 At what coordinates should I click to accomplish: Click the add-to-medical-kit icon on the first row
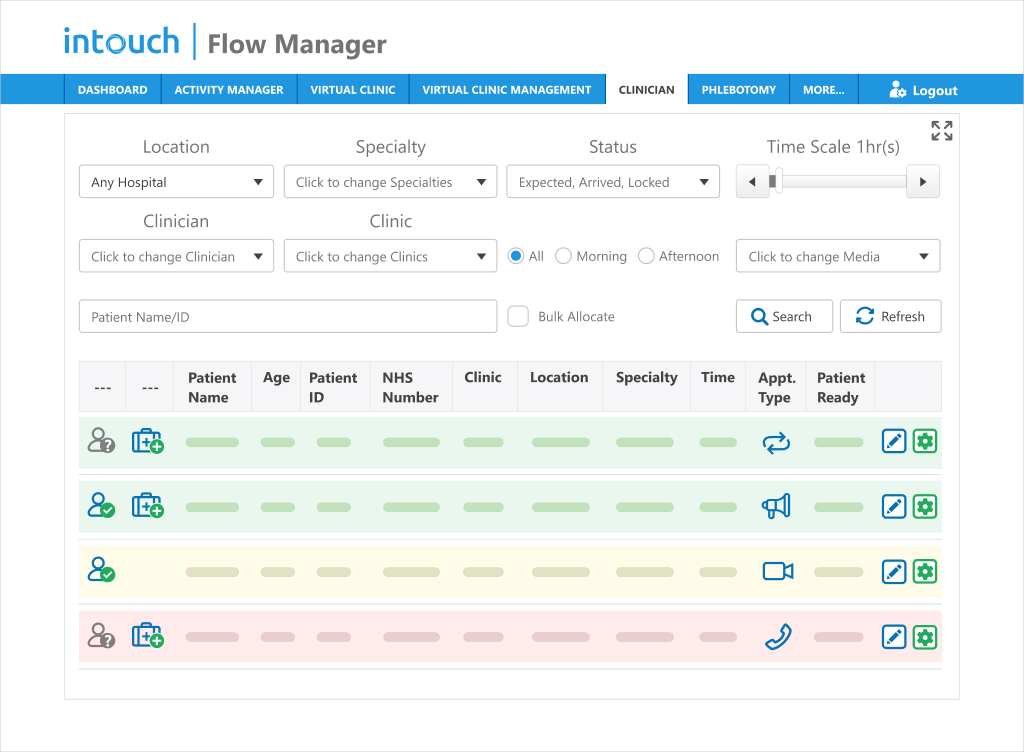(147, 440)
